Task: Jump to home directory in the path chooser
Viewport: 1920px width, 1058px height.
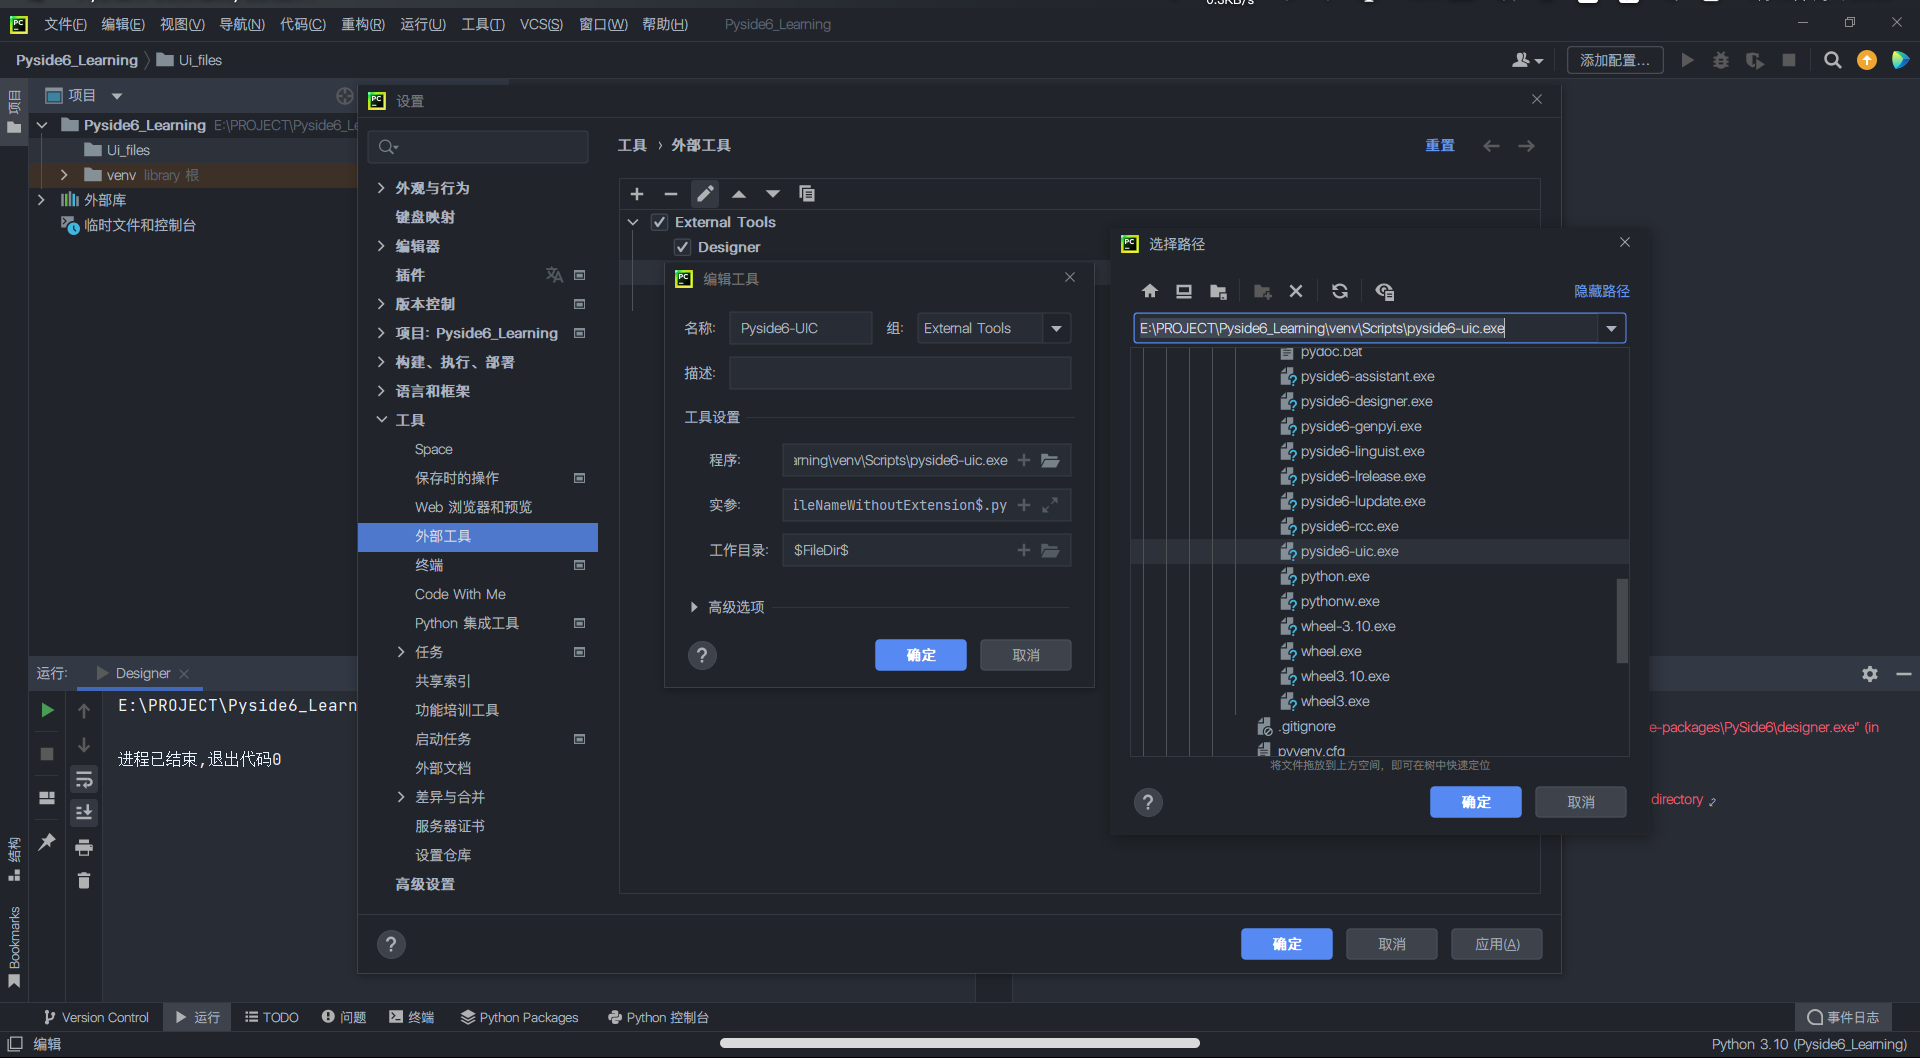Action: tap(1149, 291)
